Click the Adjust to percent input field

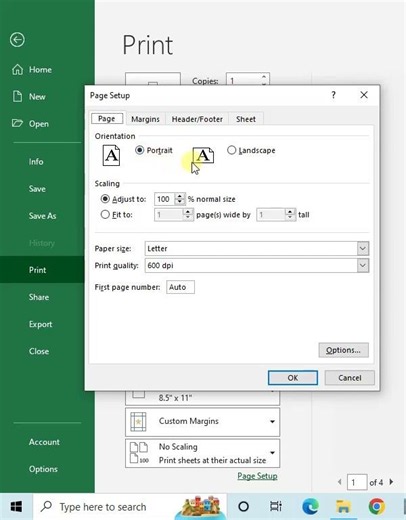165,199
